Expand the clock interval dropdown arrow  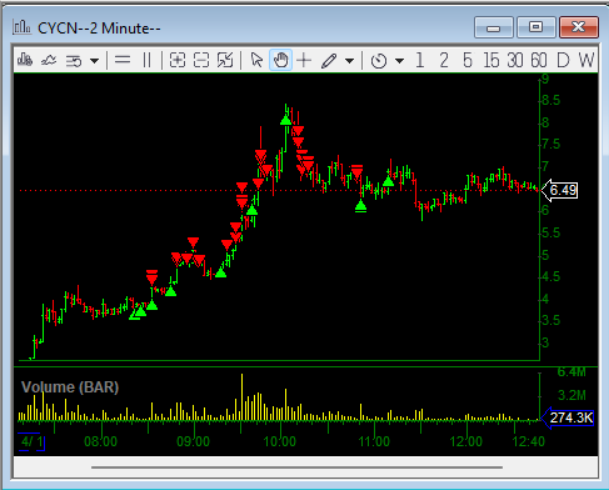(x=399, y=61)
